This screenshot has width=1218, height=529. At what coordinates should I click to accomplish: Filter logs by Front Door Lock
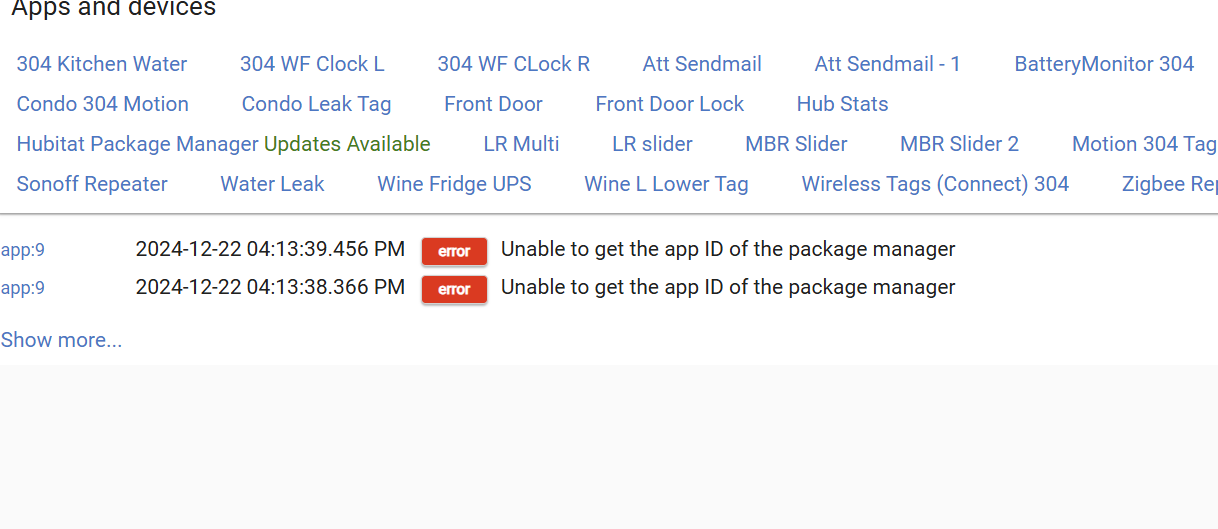(669, 104)
